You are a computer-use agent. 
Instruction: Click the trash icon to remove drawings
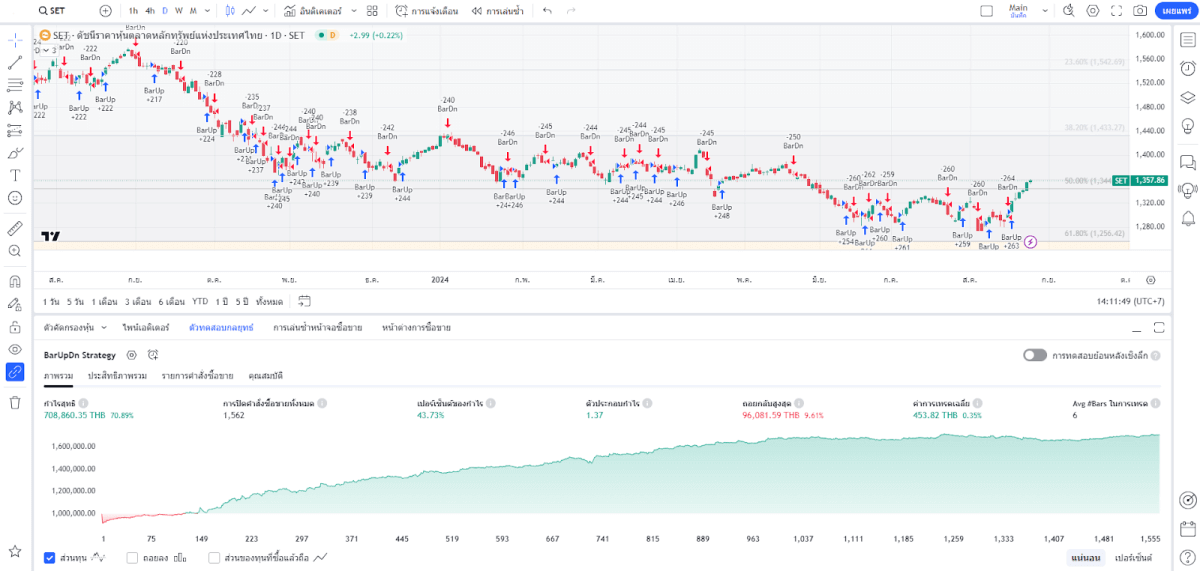point(15,402)
